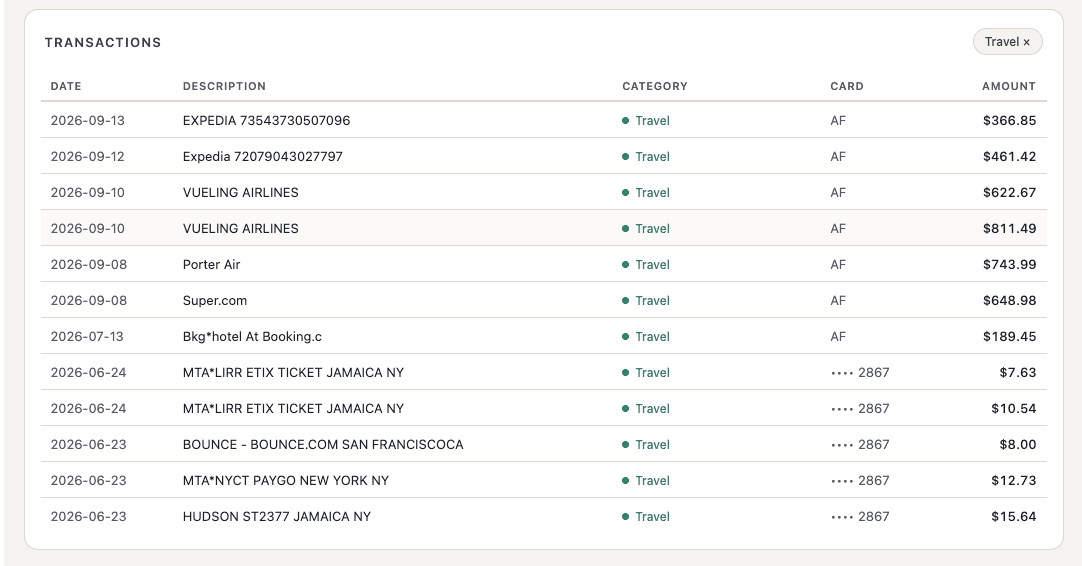This screenshot has height=566, width=1082.
Task: Click the Travel category on the Super.com row
Action: 646,300
